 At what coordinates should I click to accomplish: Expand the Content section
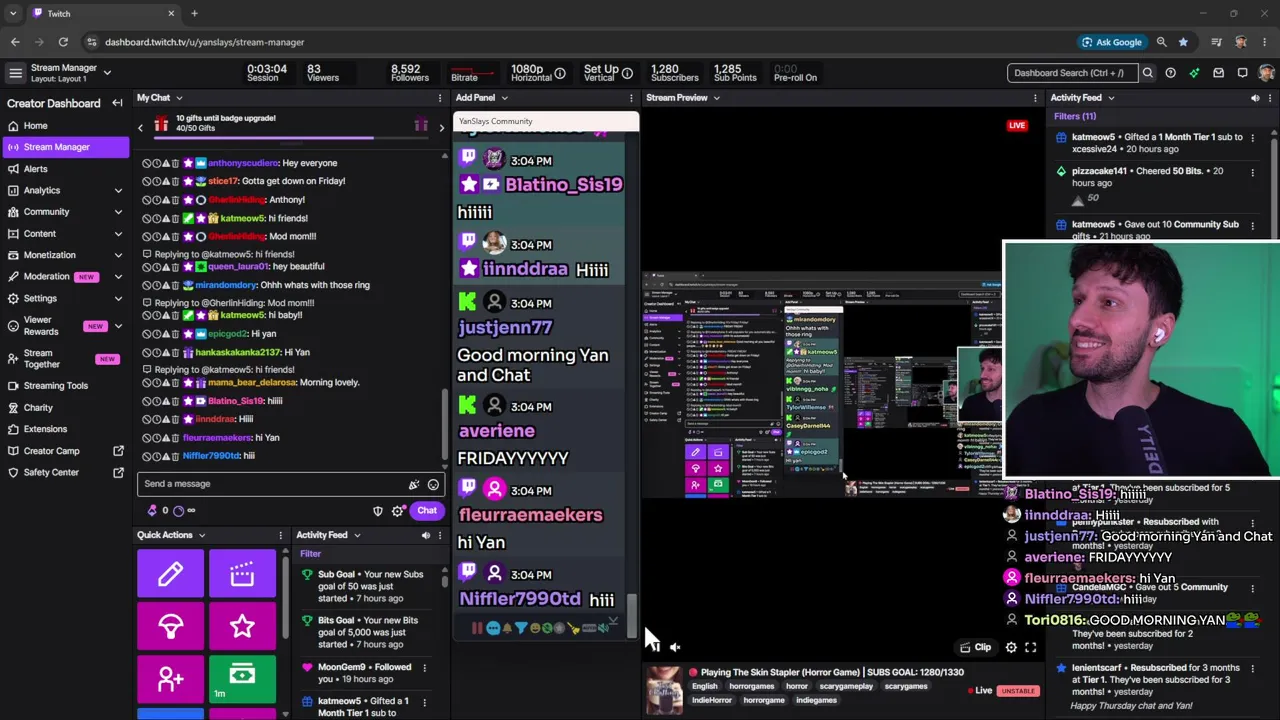coord(65,234)
